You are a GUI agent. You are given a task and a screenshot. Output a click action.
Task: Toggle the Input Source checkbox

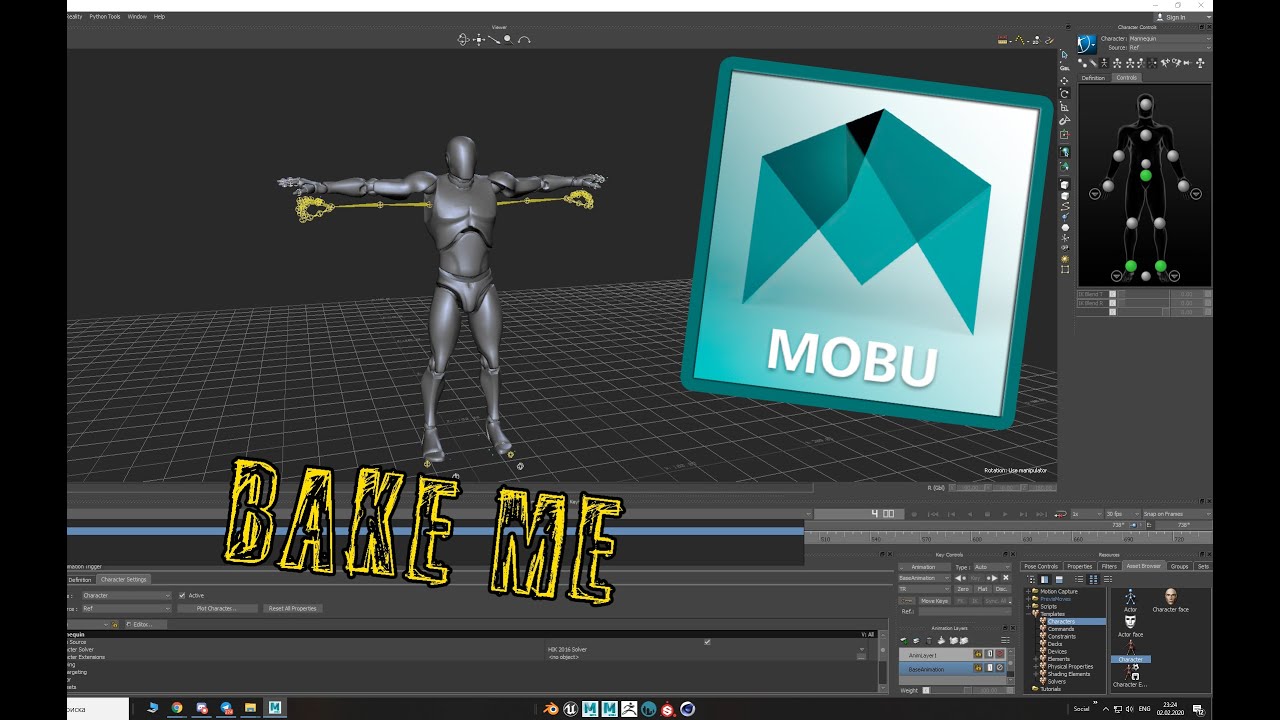pyautogui.click(x=707, y=642)
